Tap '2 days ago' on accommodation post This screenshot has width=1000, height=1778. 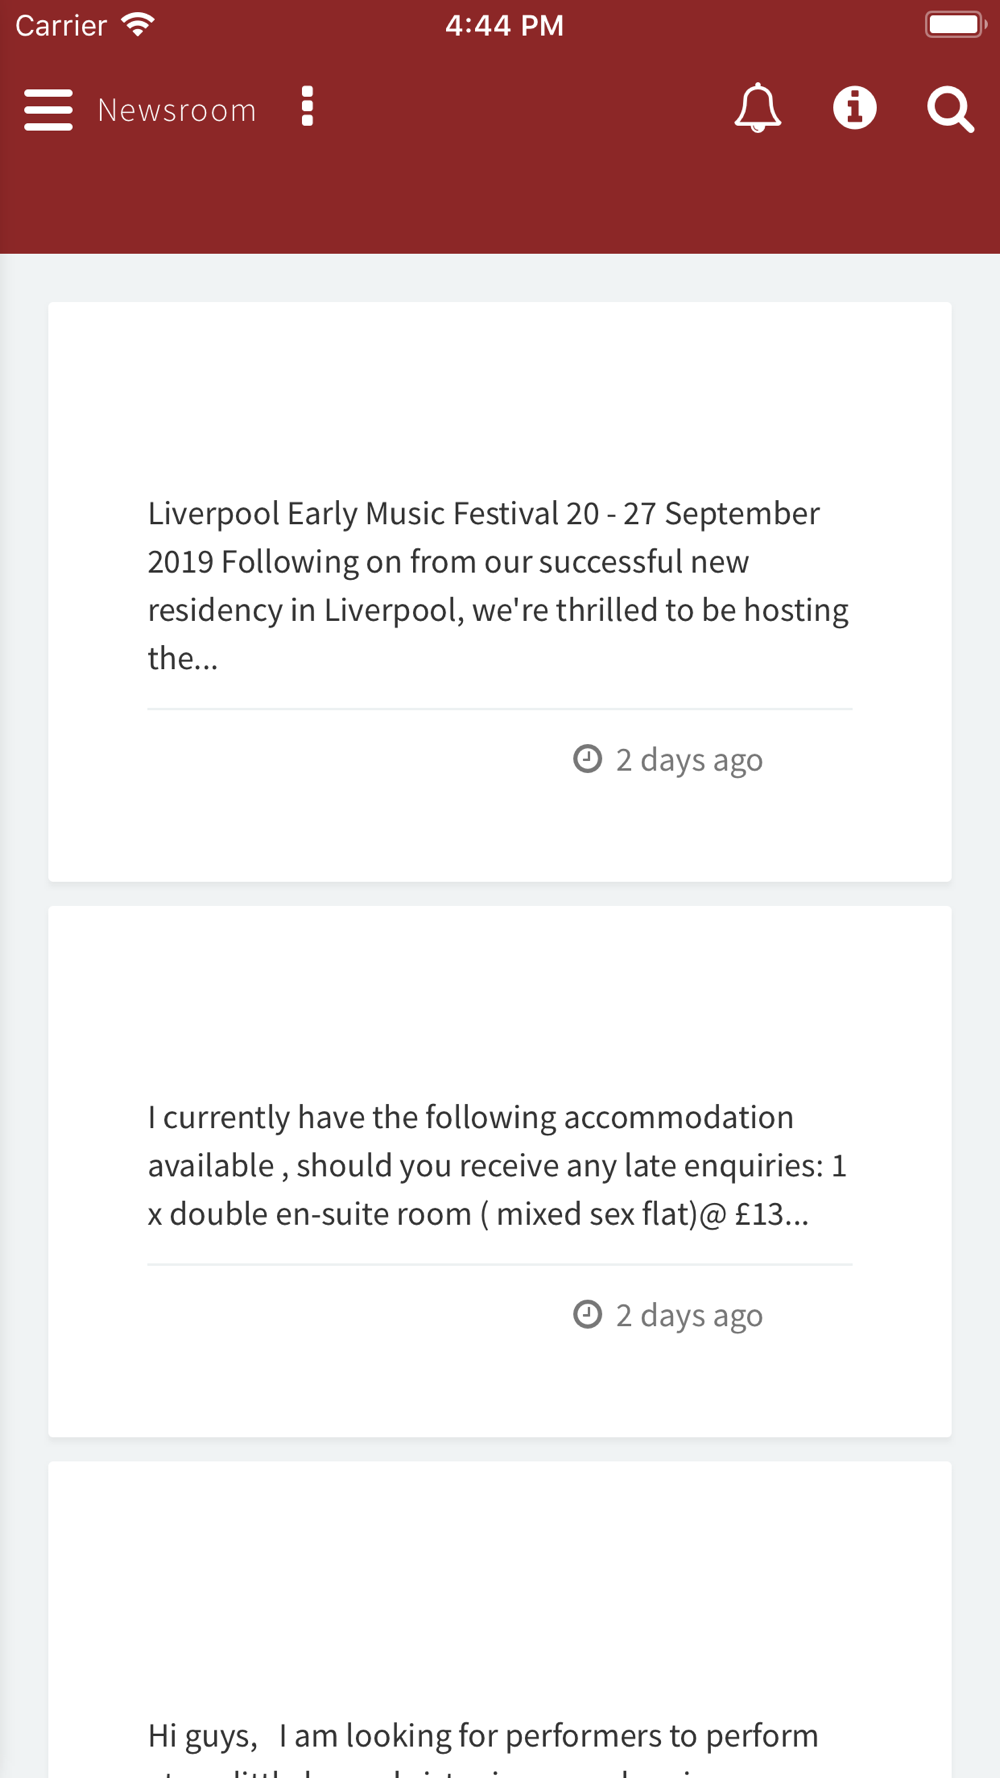coord(689,1315)
